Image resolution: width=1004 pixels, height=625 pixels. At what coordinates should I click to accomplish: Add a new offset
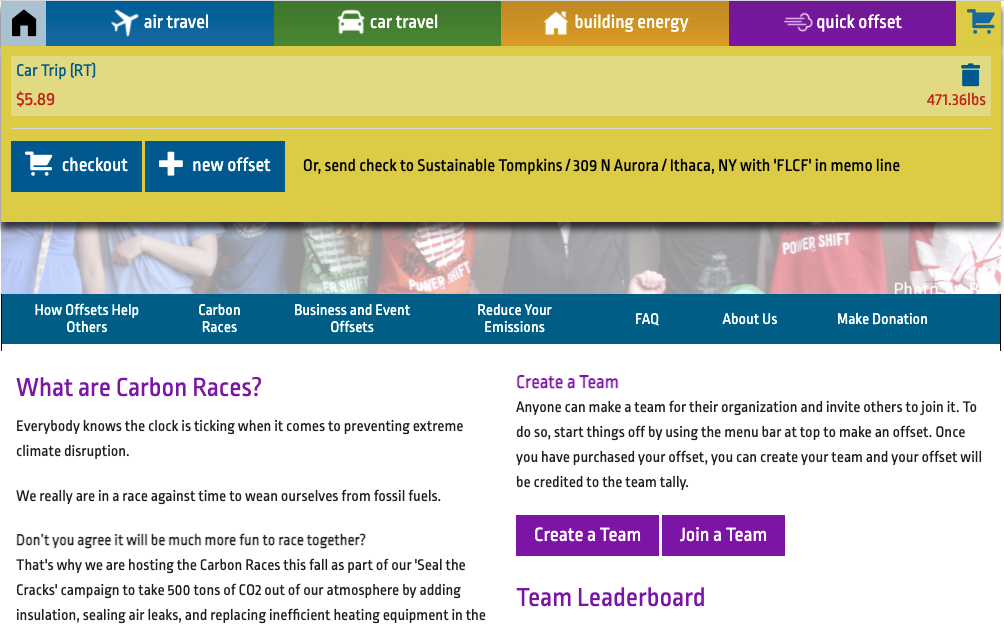(x=215, y=166)
